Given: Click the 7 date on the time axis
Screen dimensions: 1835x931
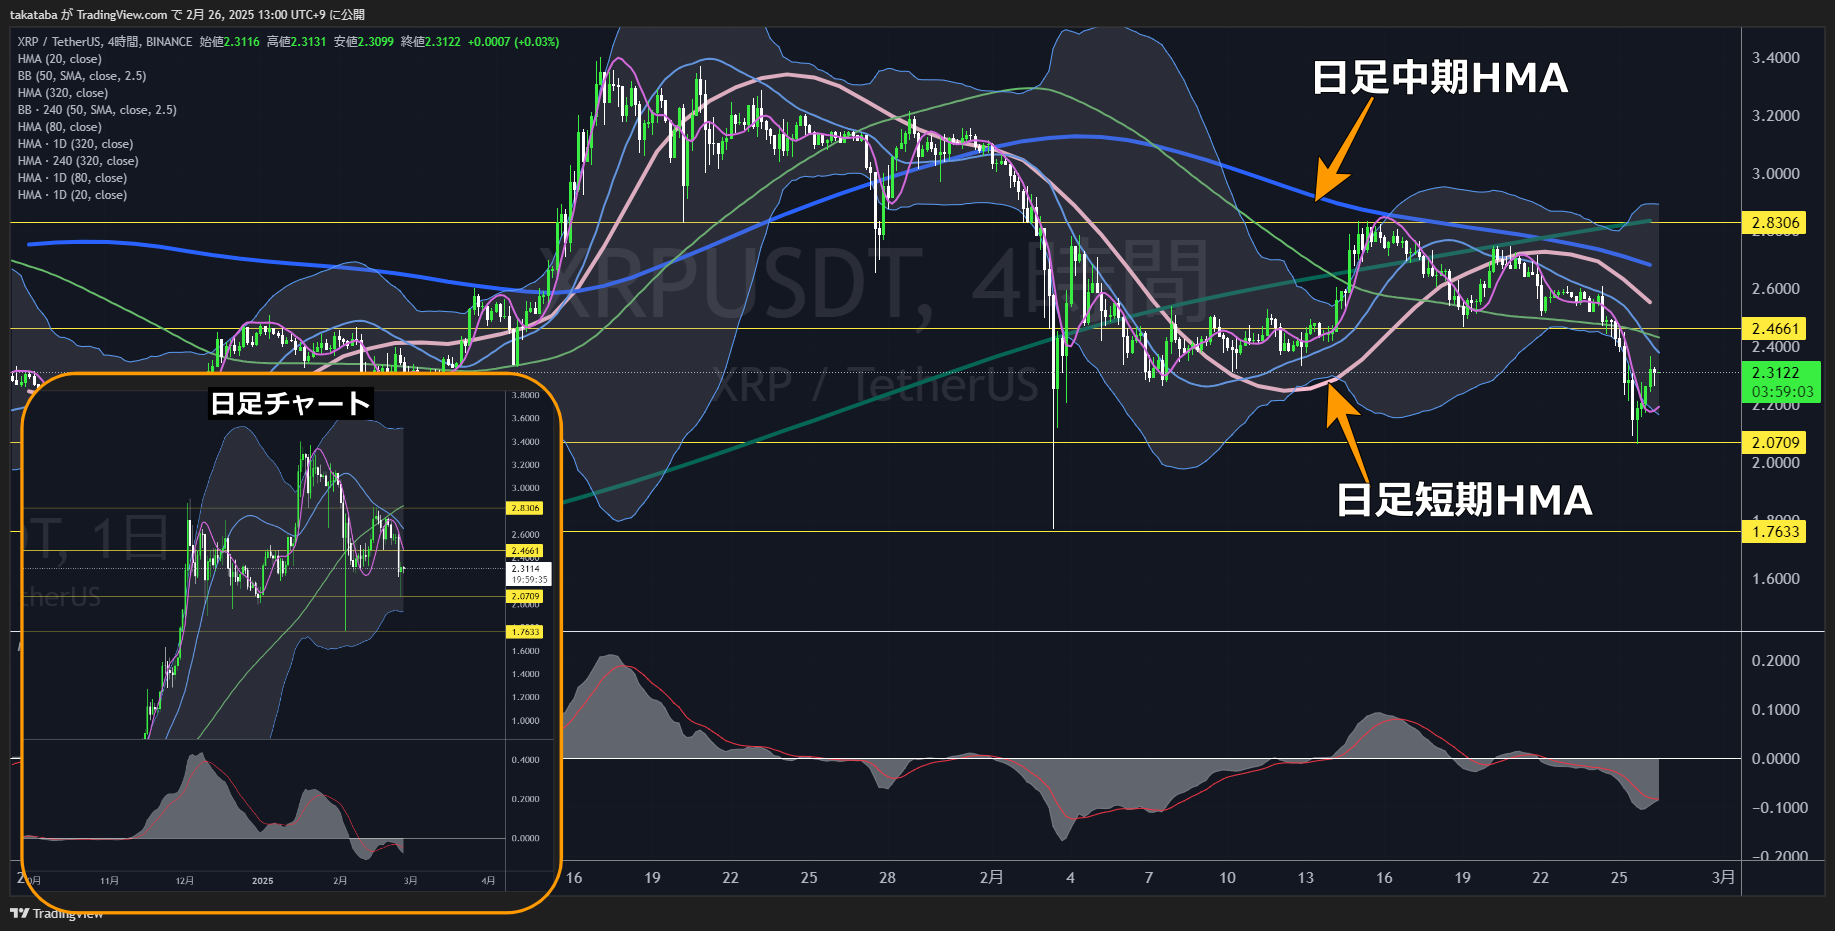Looking at the screenshot, I should pos(1149,878).
